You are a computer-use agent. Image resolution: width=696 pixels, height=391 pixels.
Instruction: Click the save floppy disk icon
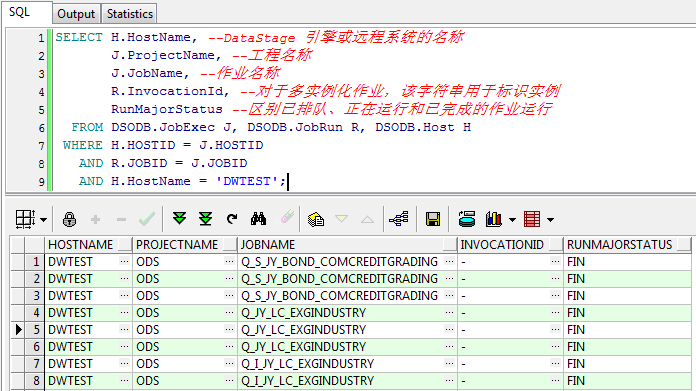(433, 219)
